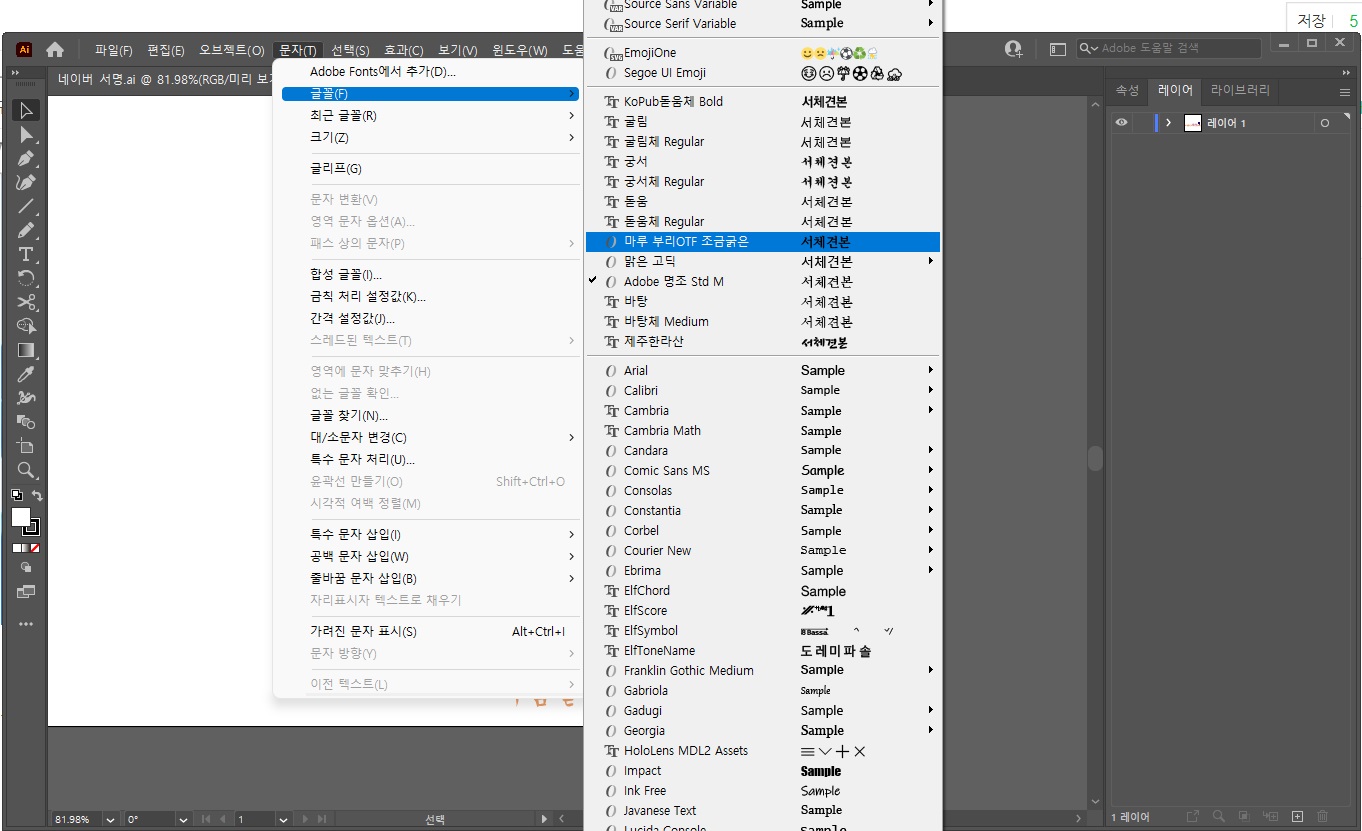Change Screen Mode from toolbar
Viewport: 1362px width, 831px height.
tap(26, 592)
